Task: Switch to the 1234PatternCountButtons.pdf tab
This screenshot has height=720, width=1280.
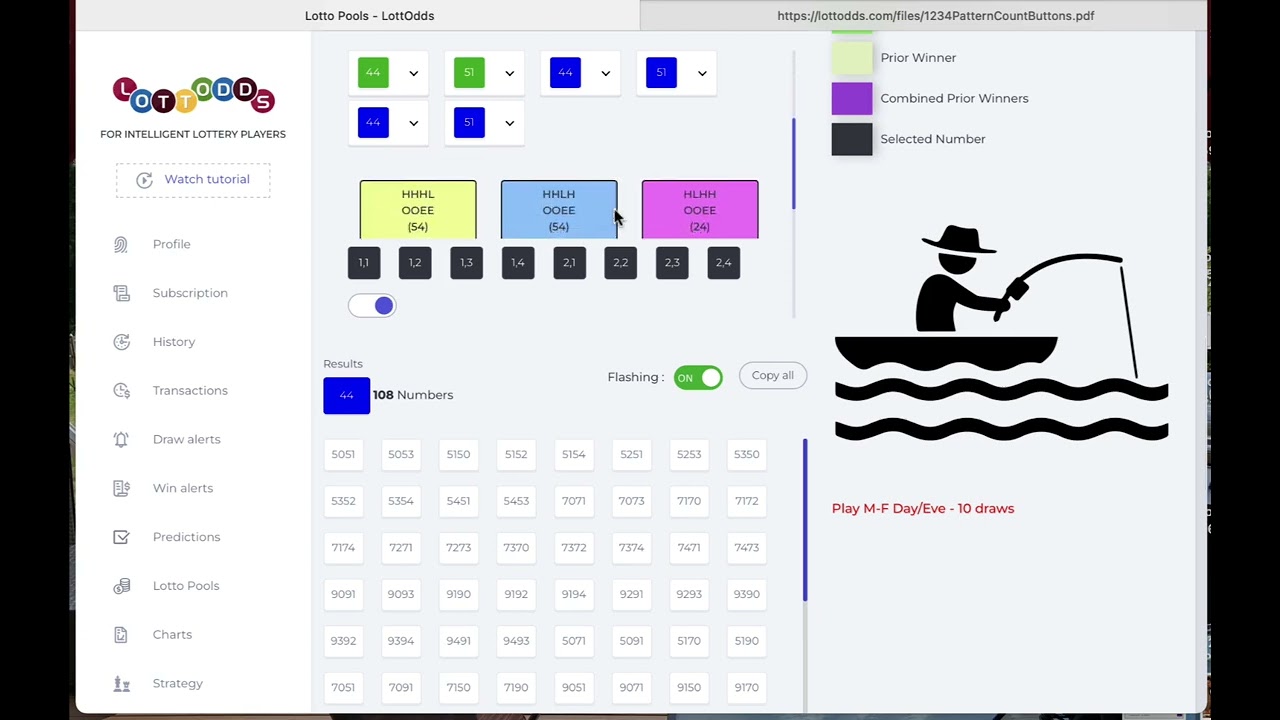Action: (x=935, y=15)
